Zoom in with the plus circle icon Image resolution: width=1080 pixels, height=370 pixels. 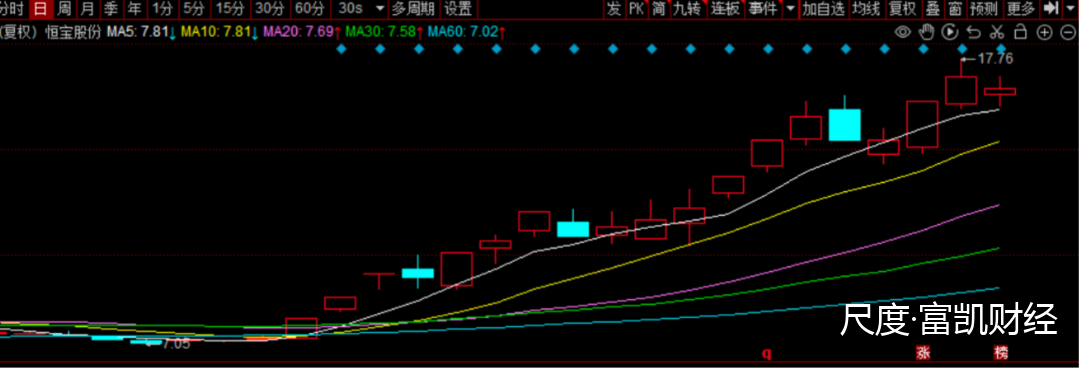coord(1045,32)
